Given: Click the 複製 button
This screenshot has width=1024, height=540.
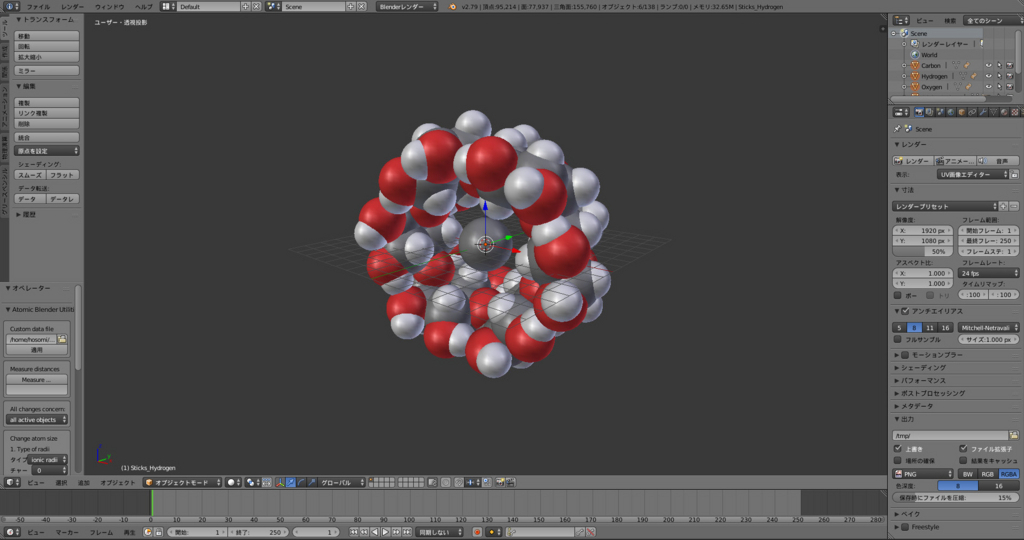Looking at the screenshot, I should [47, 103].
